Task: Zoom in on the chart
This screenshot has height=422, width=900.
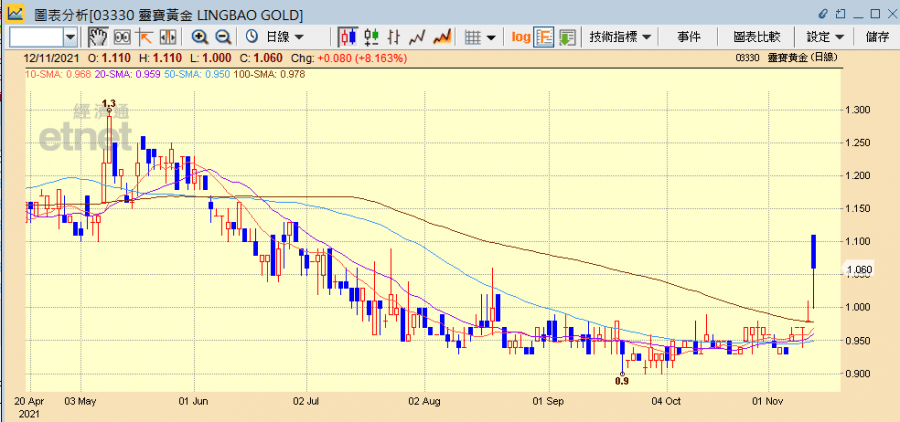Action: click(200, 37)
